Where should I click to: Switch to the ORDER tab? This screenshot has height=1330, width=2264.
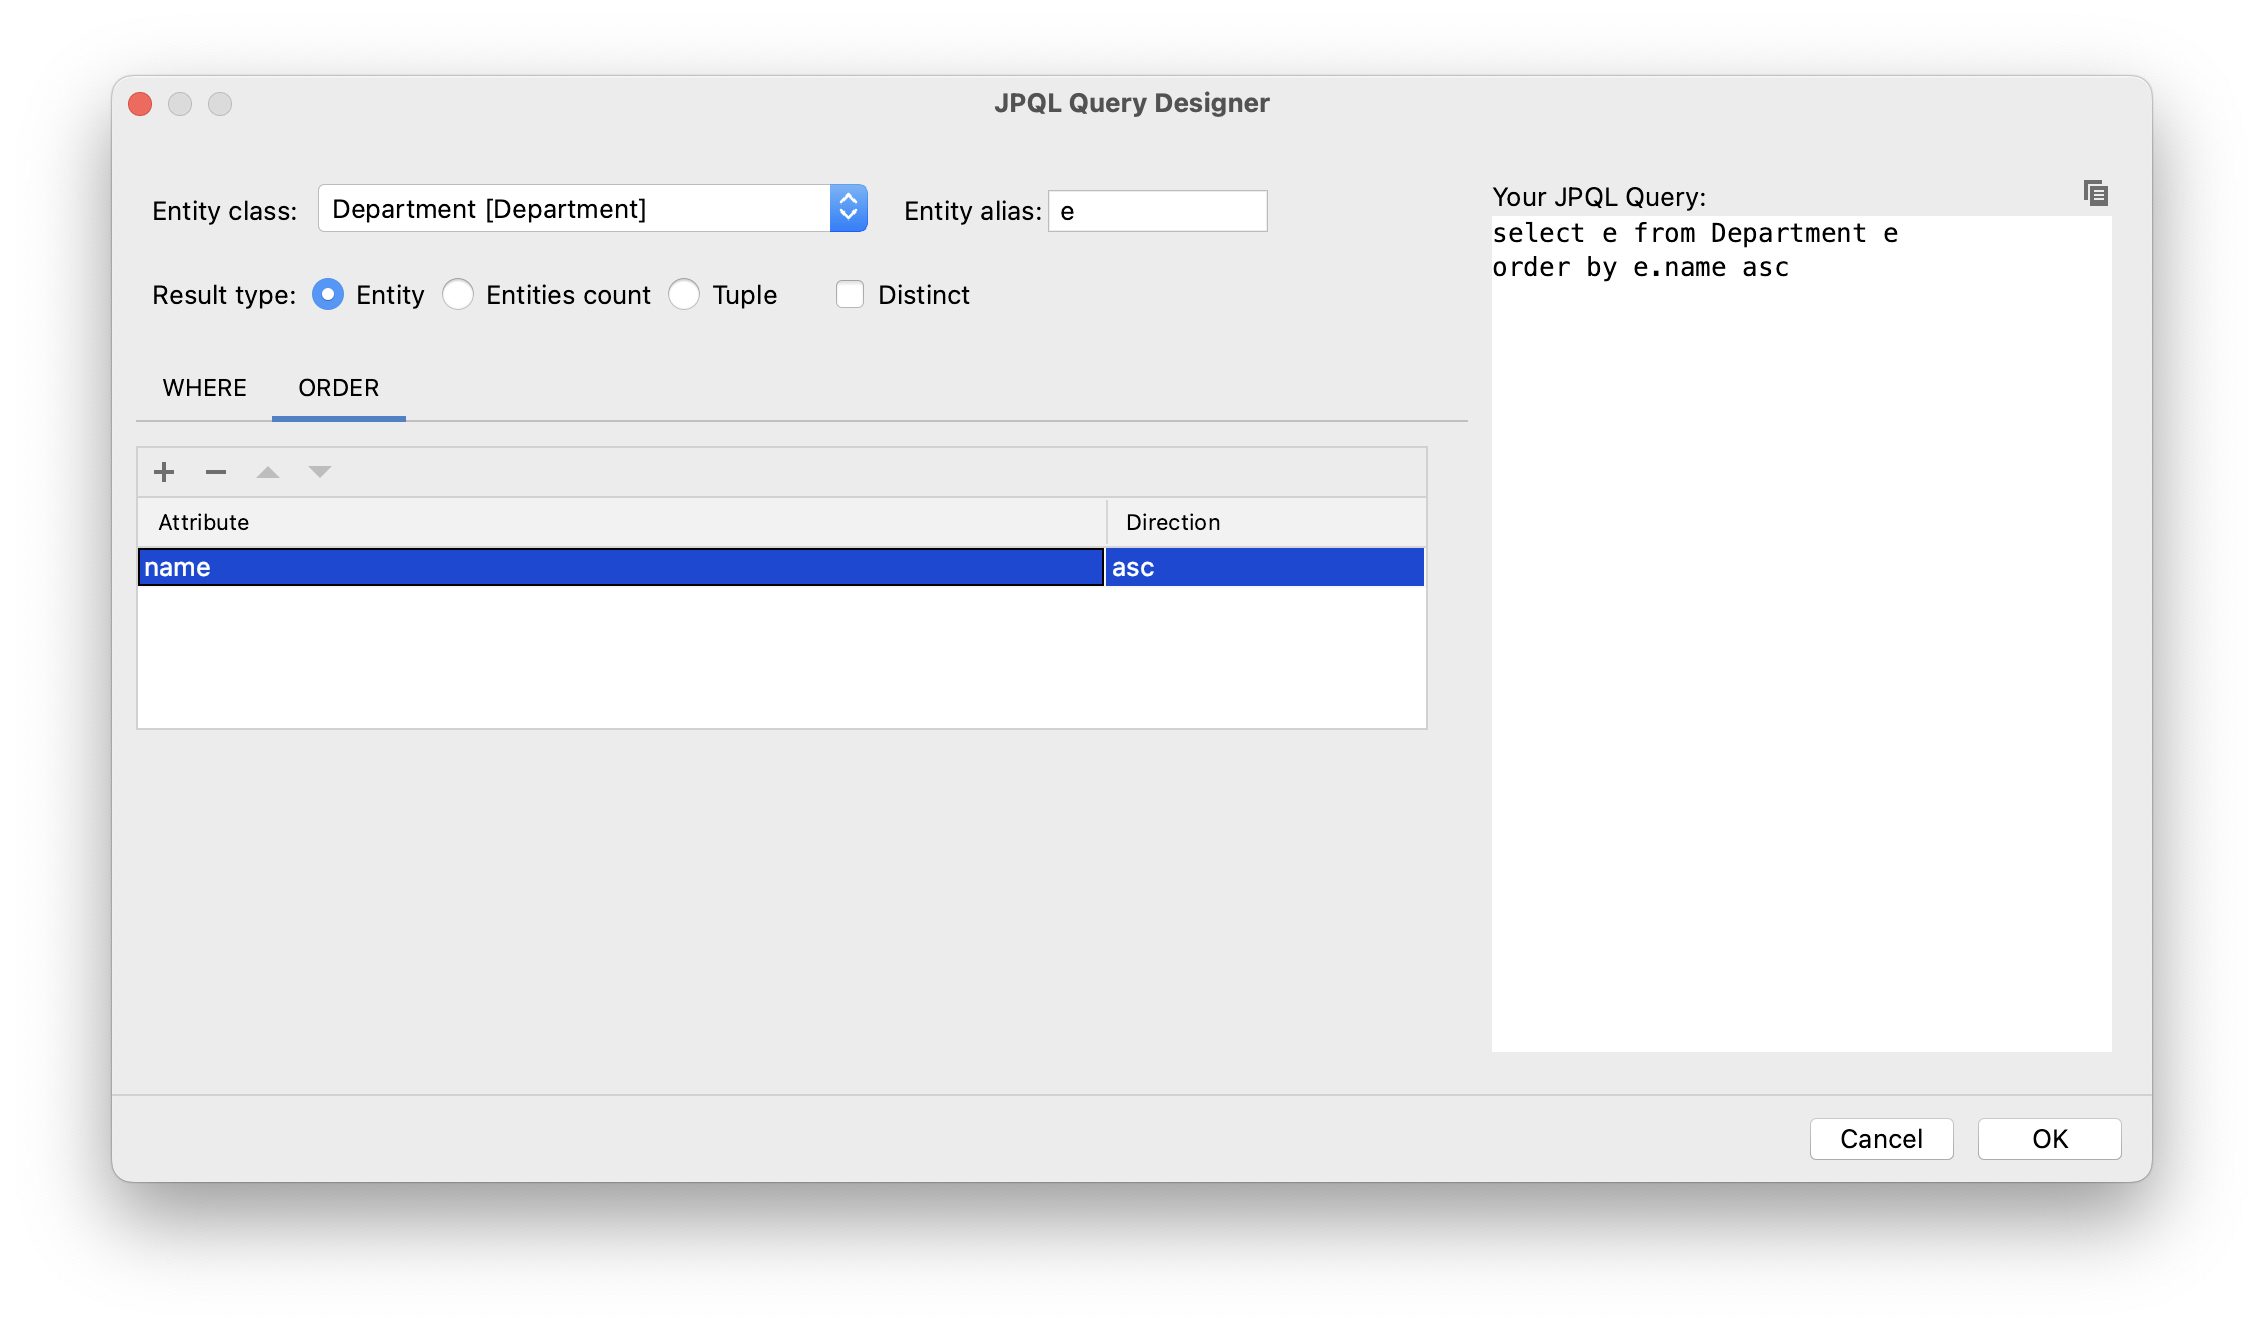339,388
